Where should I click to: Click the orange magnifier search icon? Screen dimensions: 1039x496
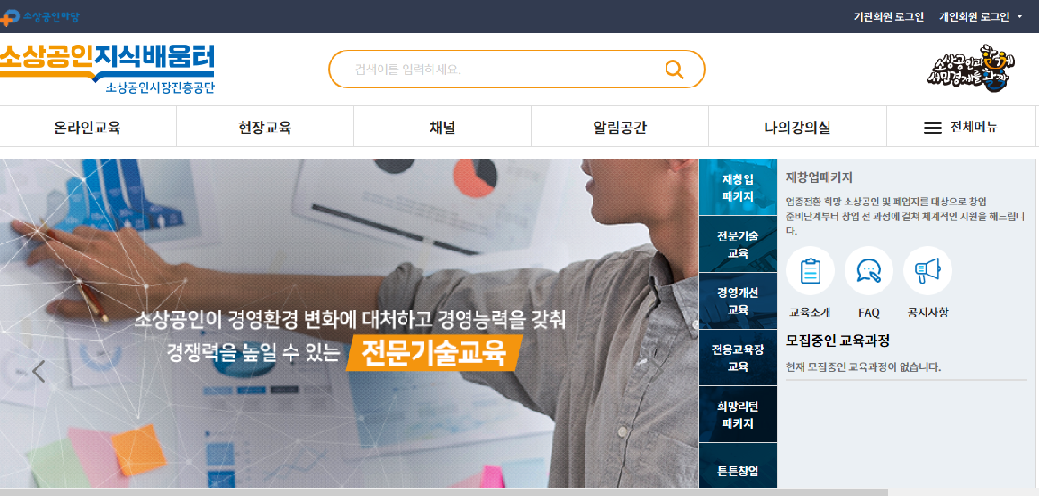pyautogui.click(x=674, y=69)
